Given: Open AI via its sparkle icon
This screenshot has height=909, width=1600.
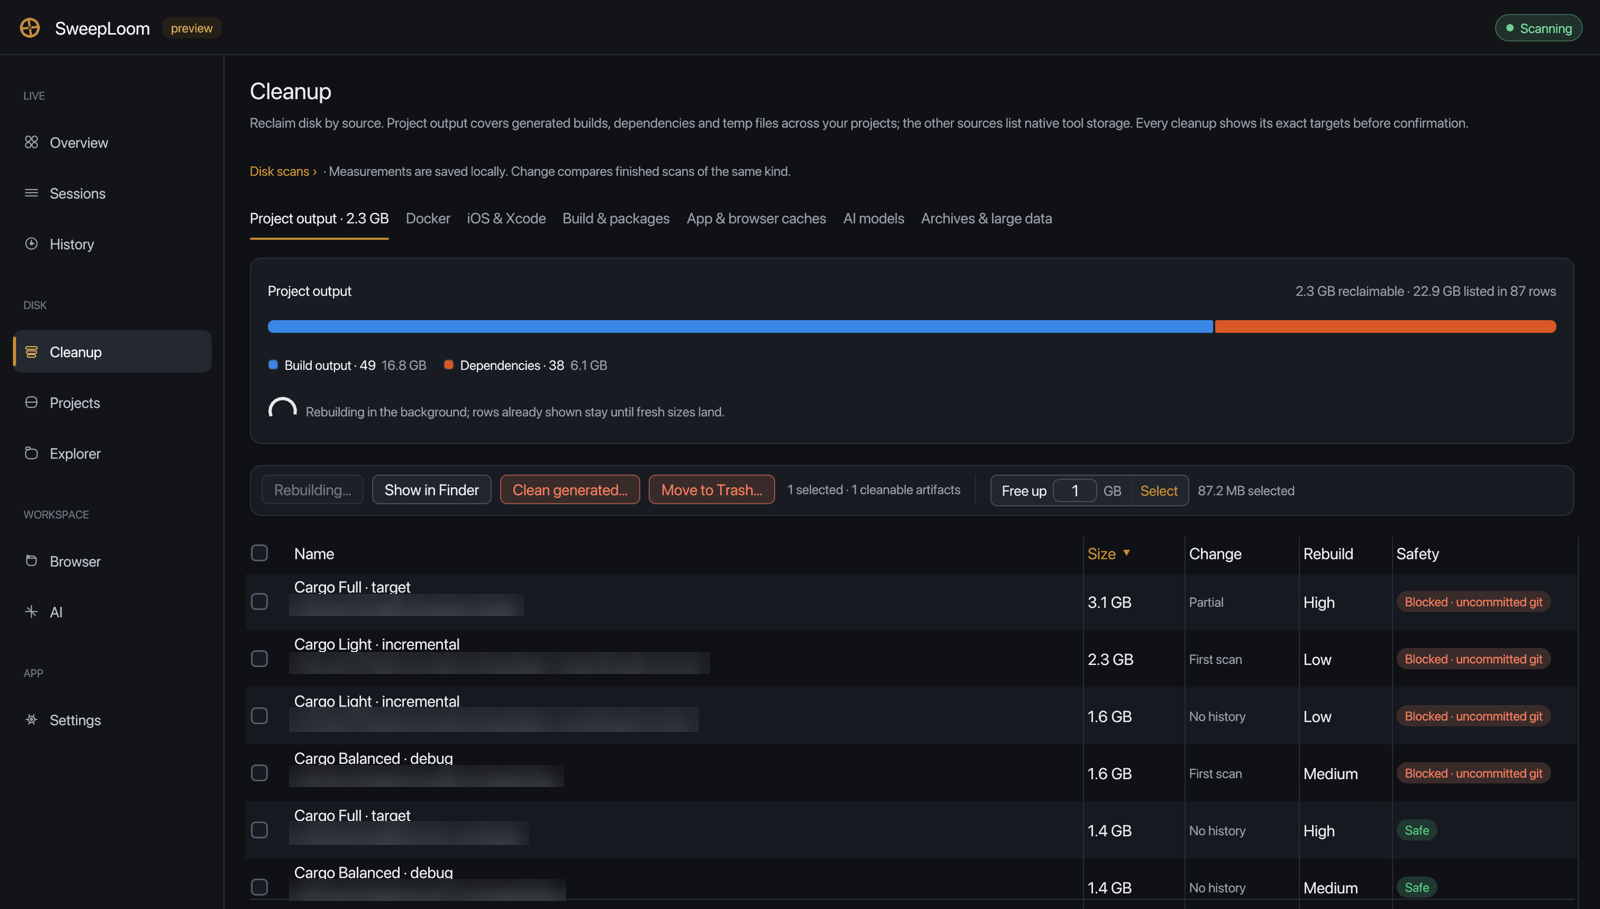Looking at the screenshot, I should coord(31,612).
